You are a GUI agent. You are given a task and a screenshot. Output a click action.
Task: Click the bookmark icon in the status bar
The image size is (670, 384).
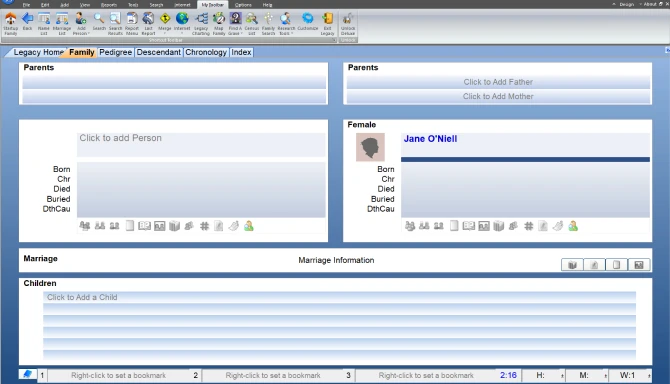[27, 374]
